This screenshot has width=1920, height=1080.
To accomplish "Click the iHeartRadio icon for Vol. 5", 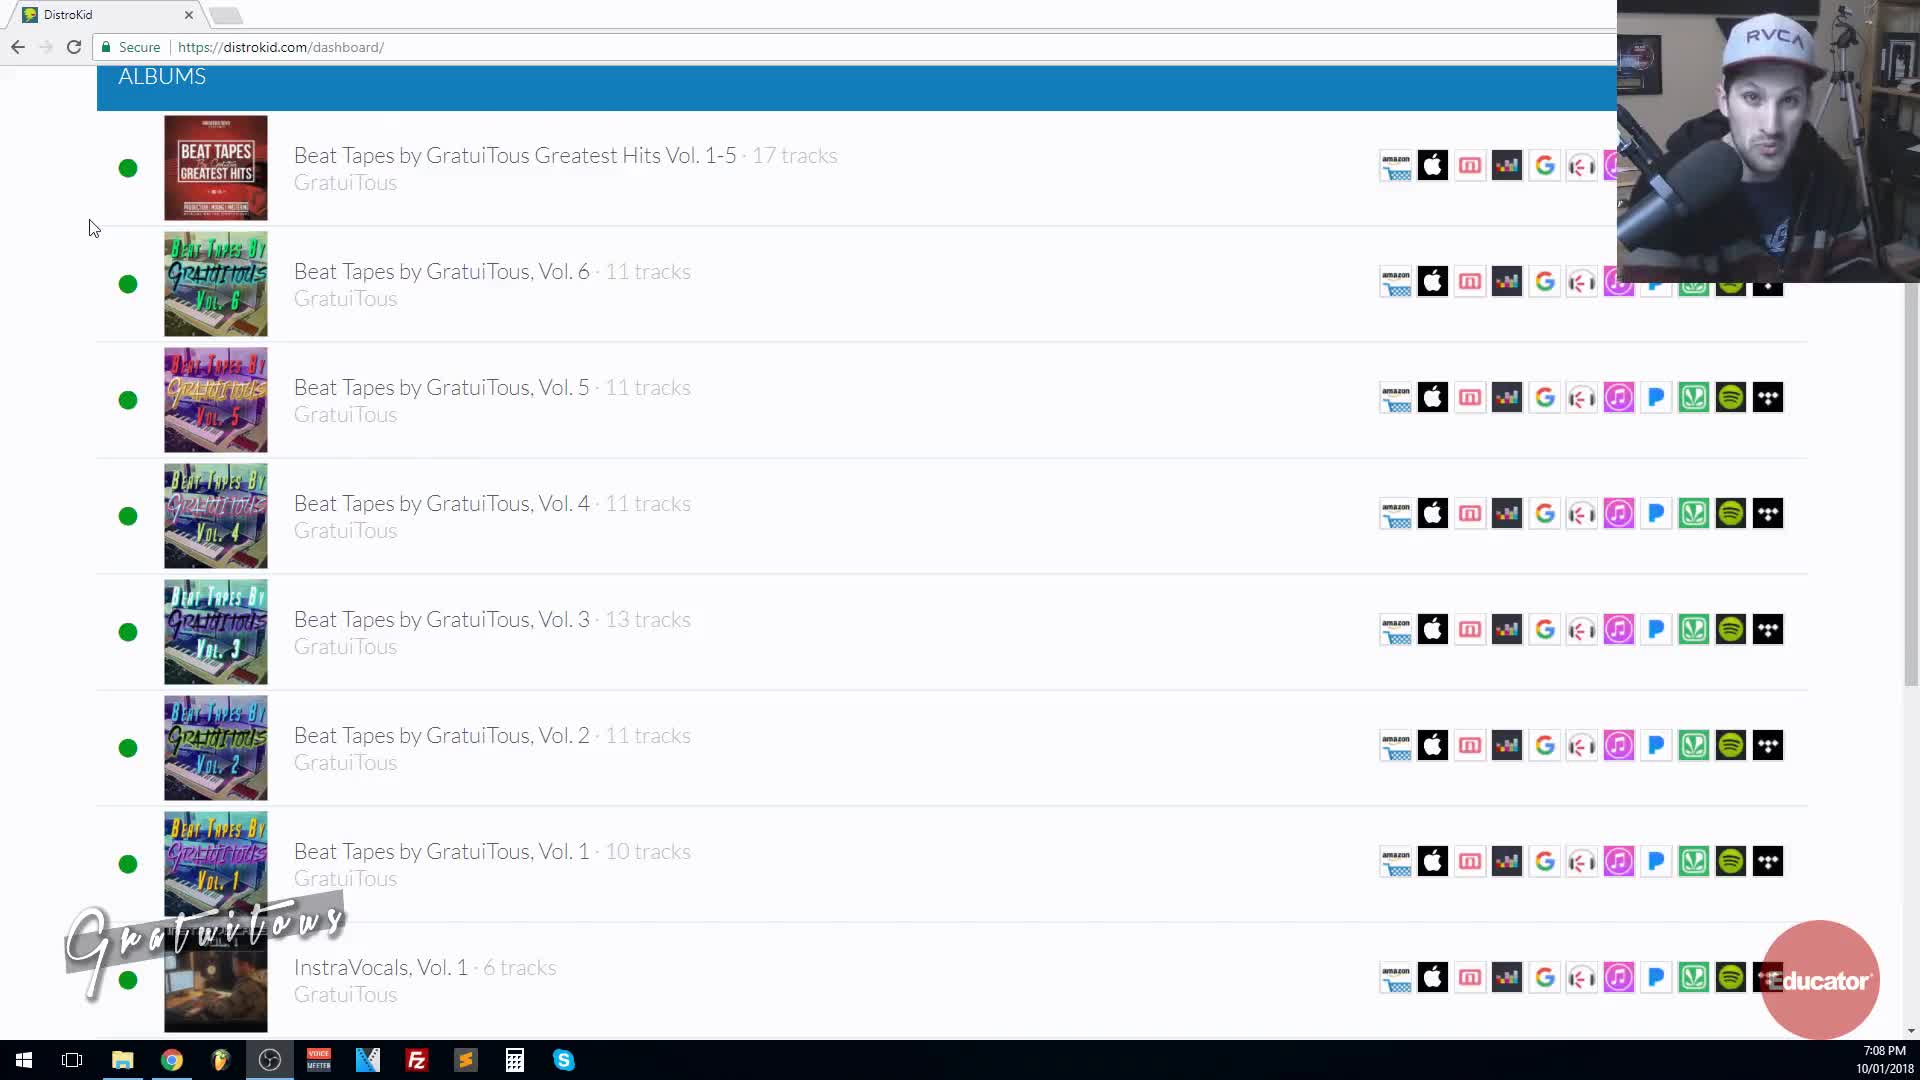I will pos(1581,398).
